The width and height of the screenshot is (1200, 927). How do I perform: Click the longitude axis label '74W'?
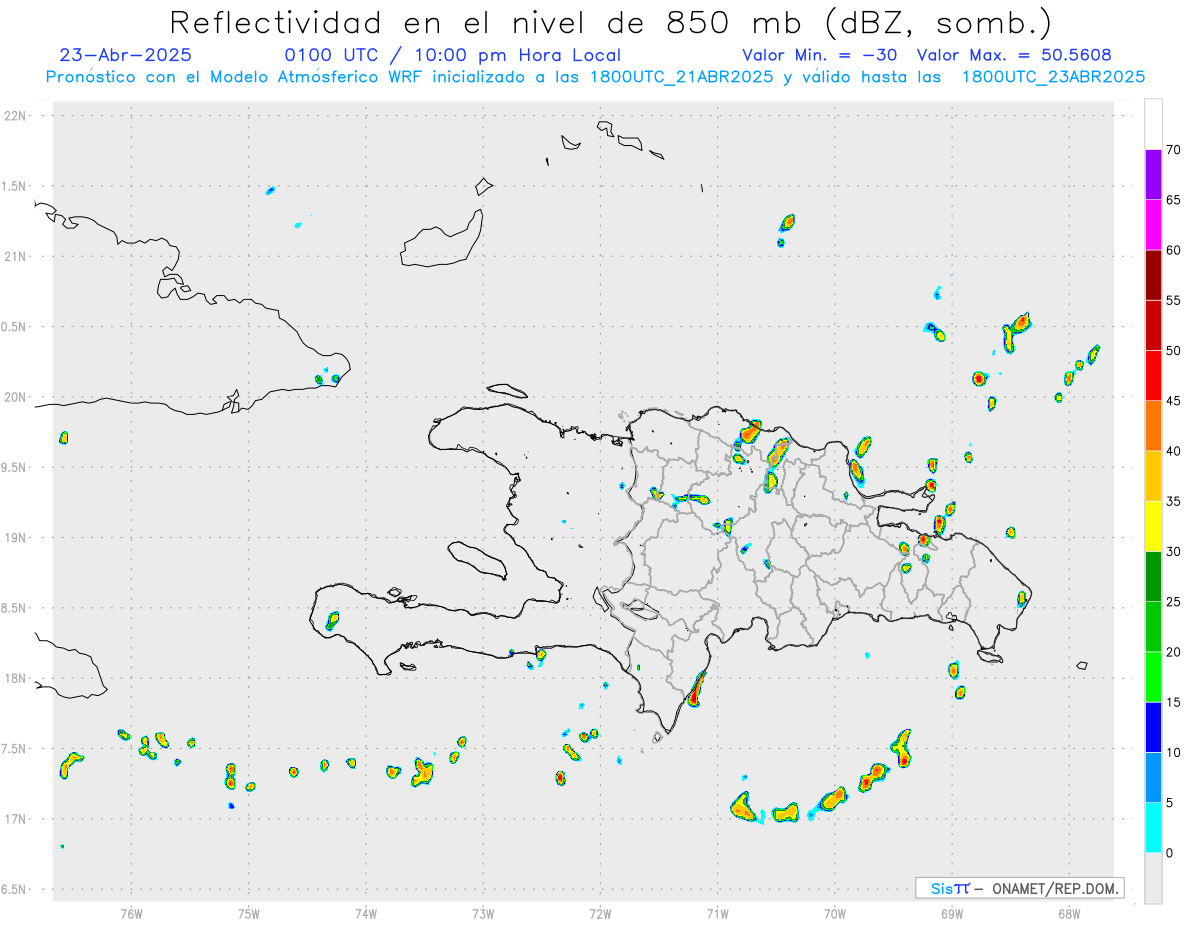pyautogui.click(x=366, y=913)
